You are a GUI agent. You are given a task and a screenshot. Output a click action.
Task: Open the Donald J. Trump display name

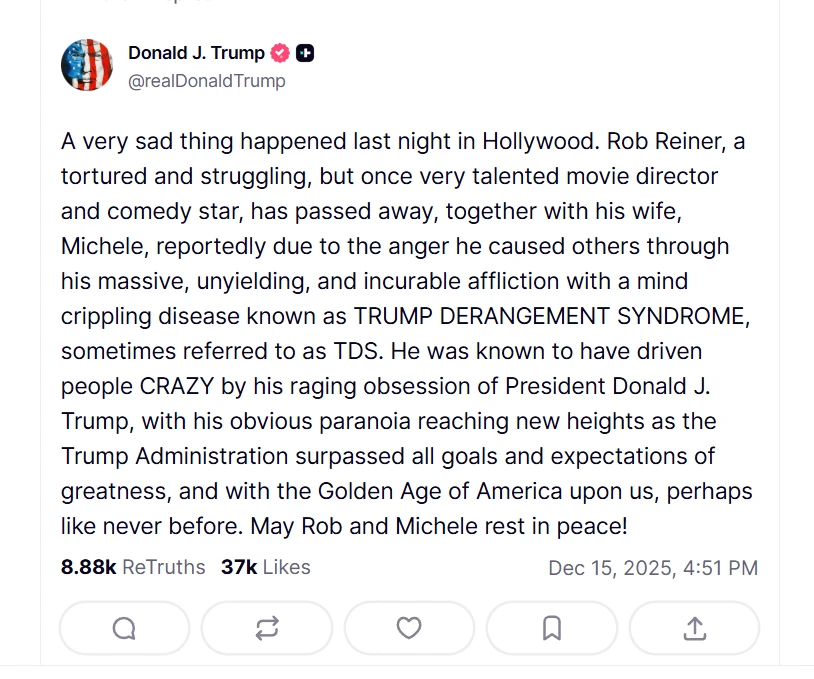(x=196, y=53)
